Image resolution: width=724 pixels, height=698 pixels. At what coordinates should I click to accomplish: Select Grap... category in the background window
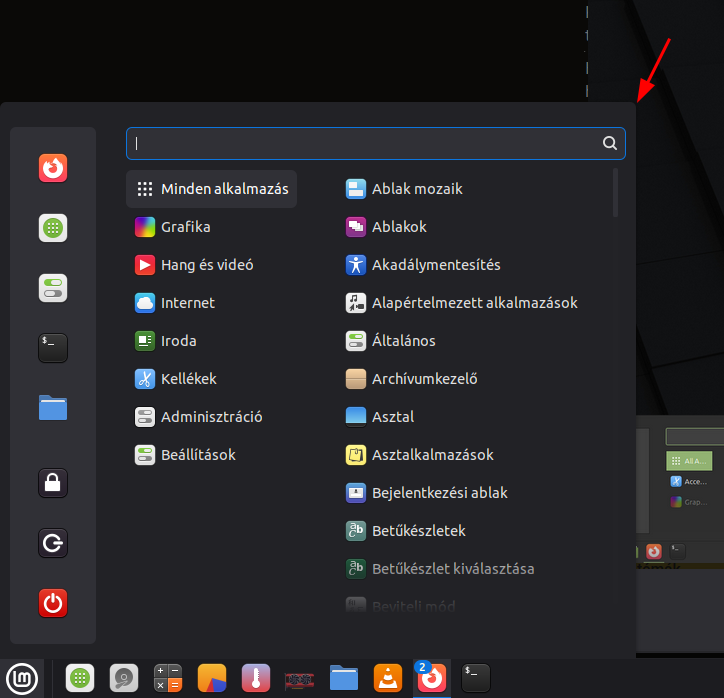point(689,502)
